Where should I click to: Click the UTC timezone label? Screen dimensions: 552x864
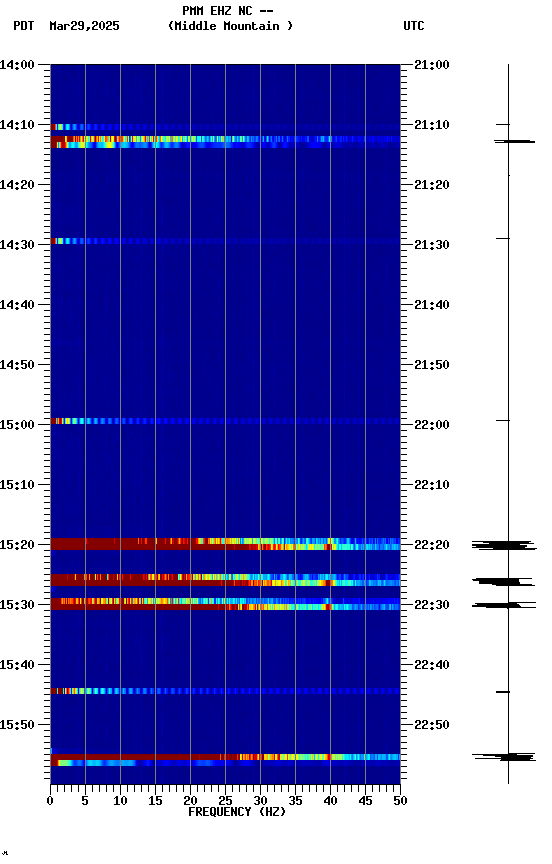(414, 26)
